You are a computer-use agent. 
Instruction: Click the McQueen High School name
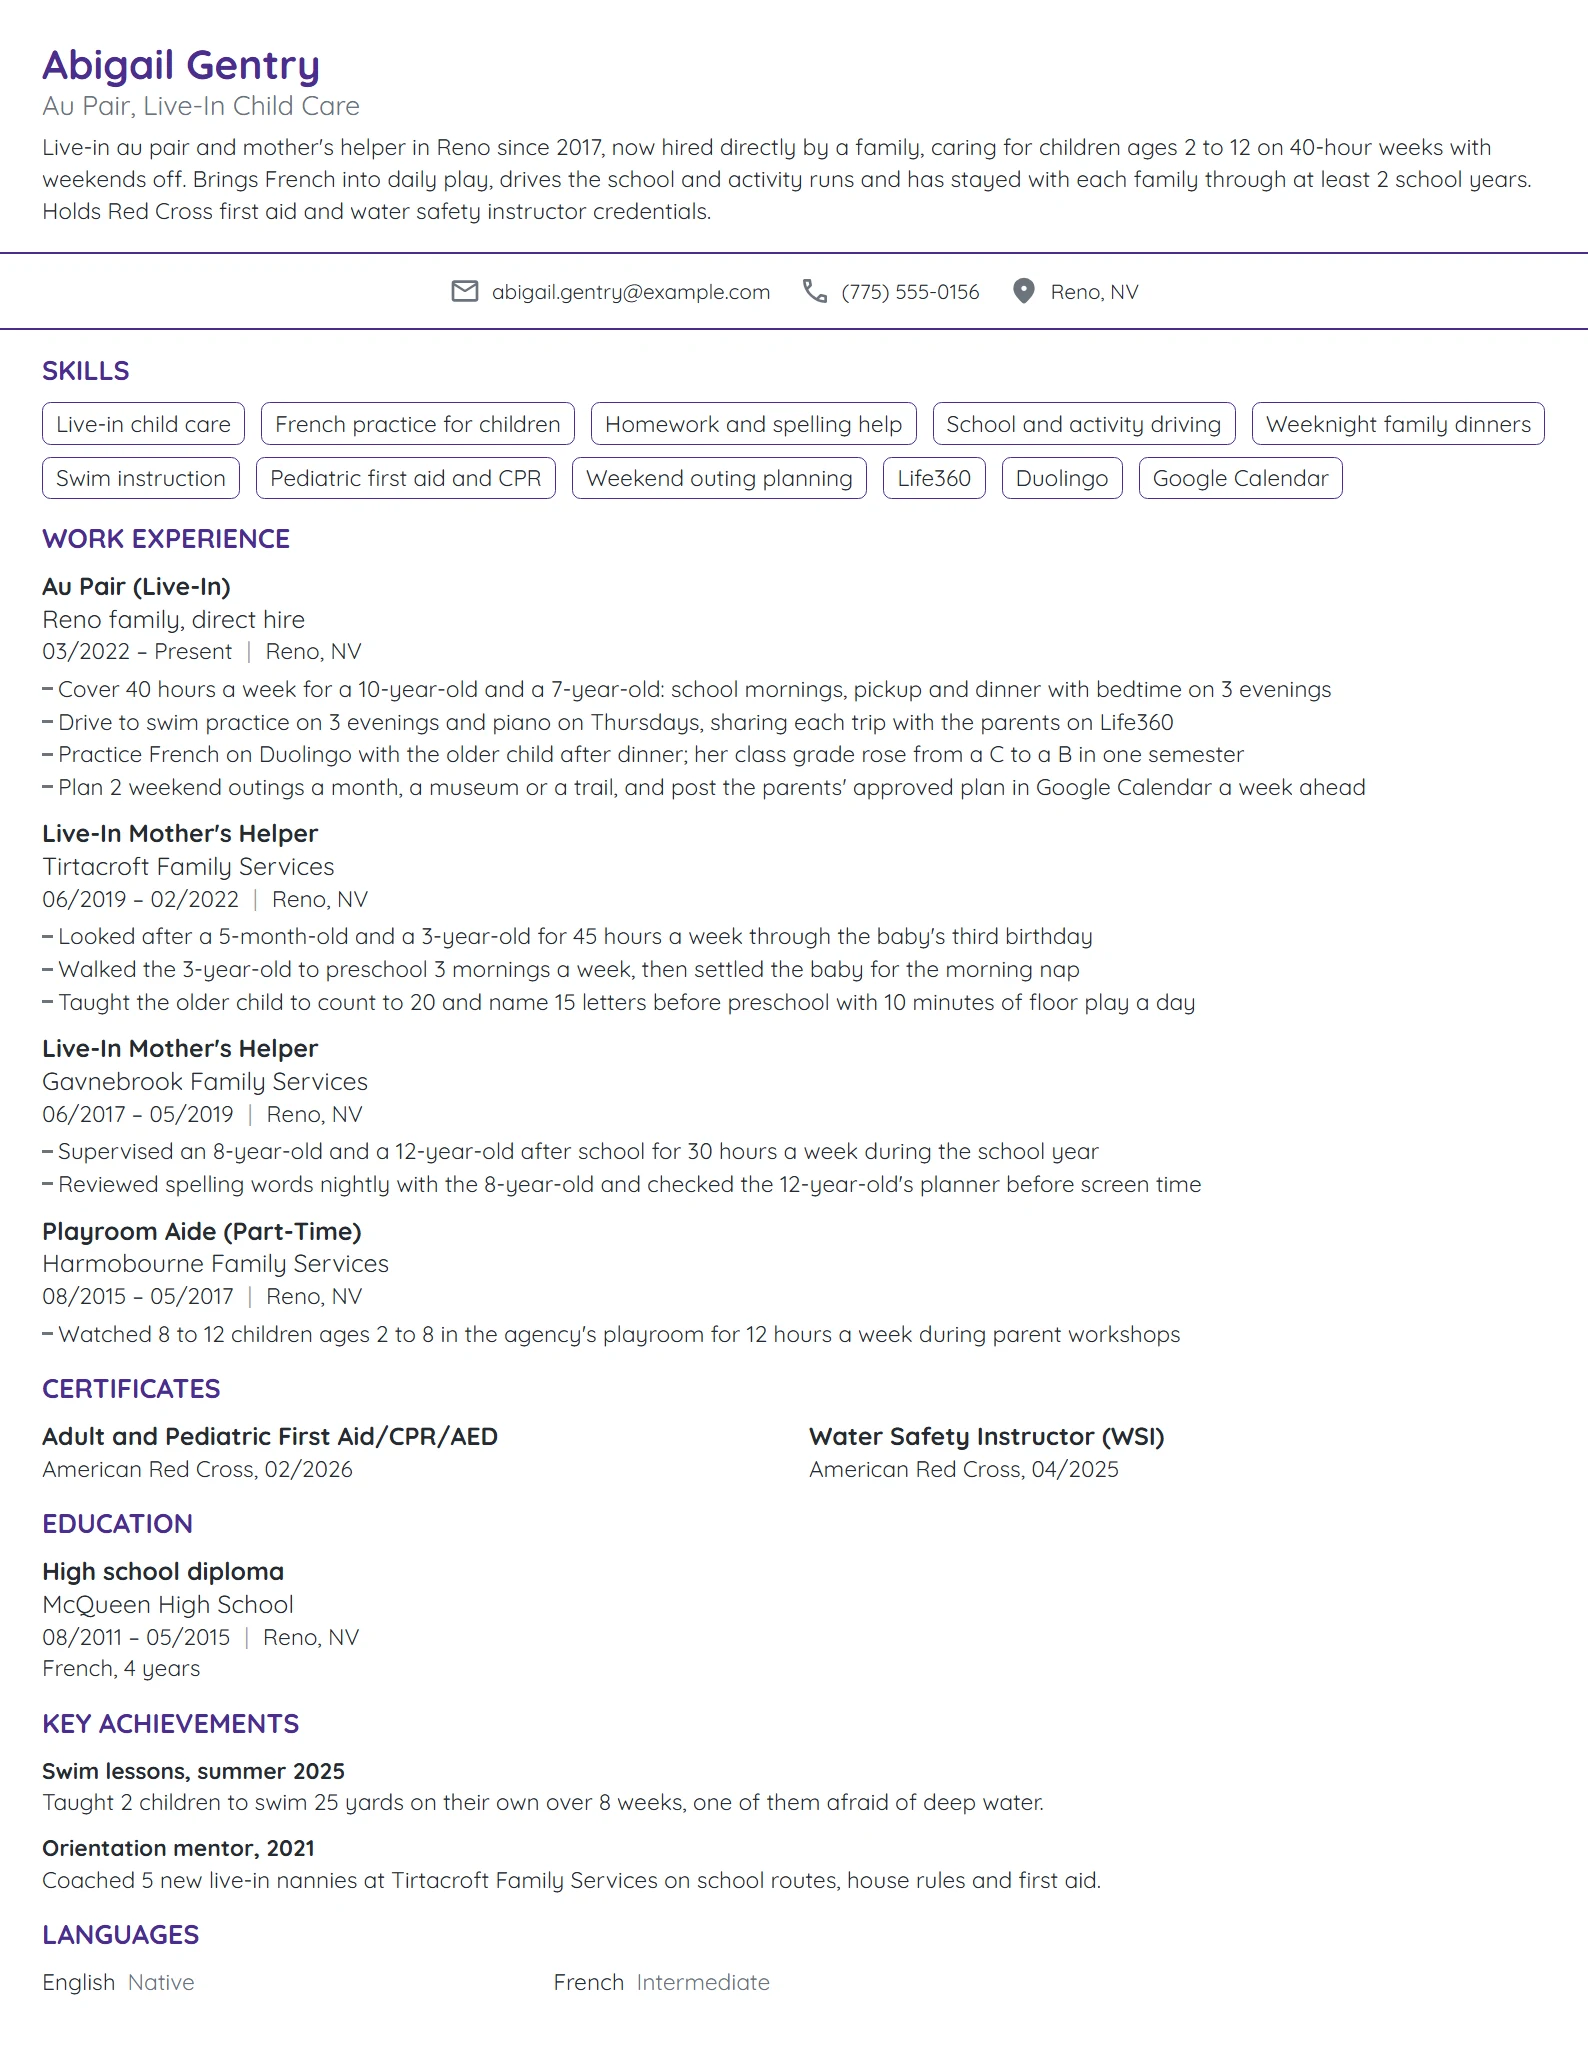(168, 1605)
